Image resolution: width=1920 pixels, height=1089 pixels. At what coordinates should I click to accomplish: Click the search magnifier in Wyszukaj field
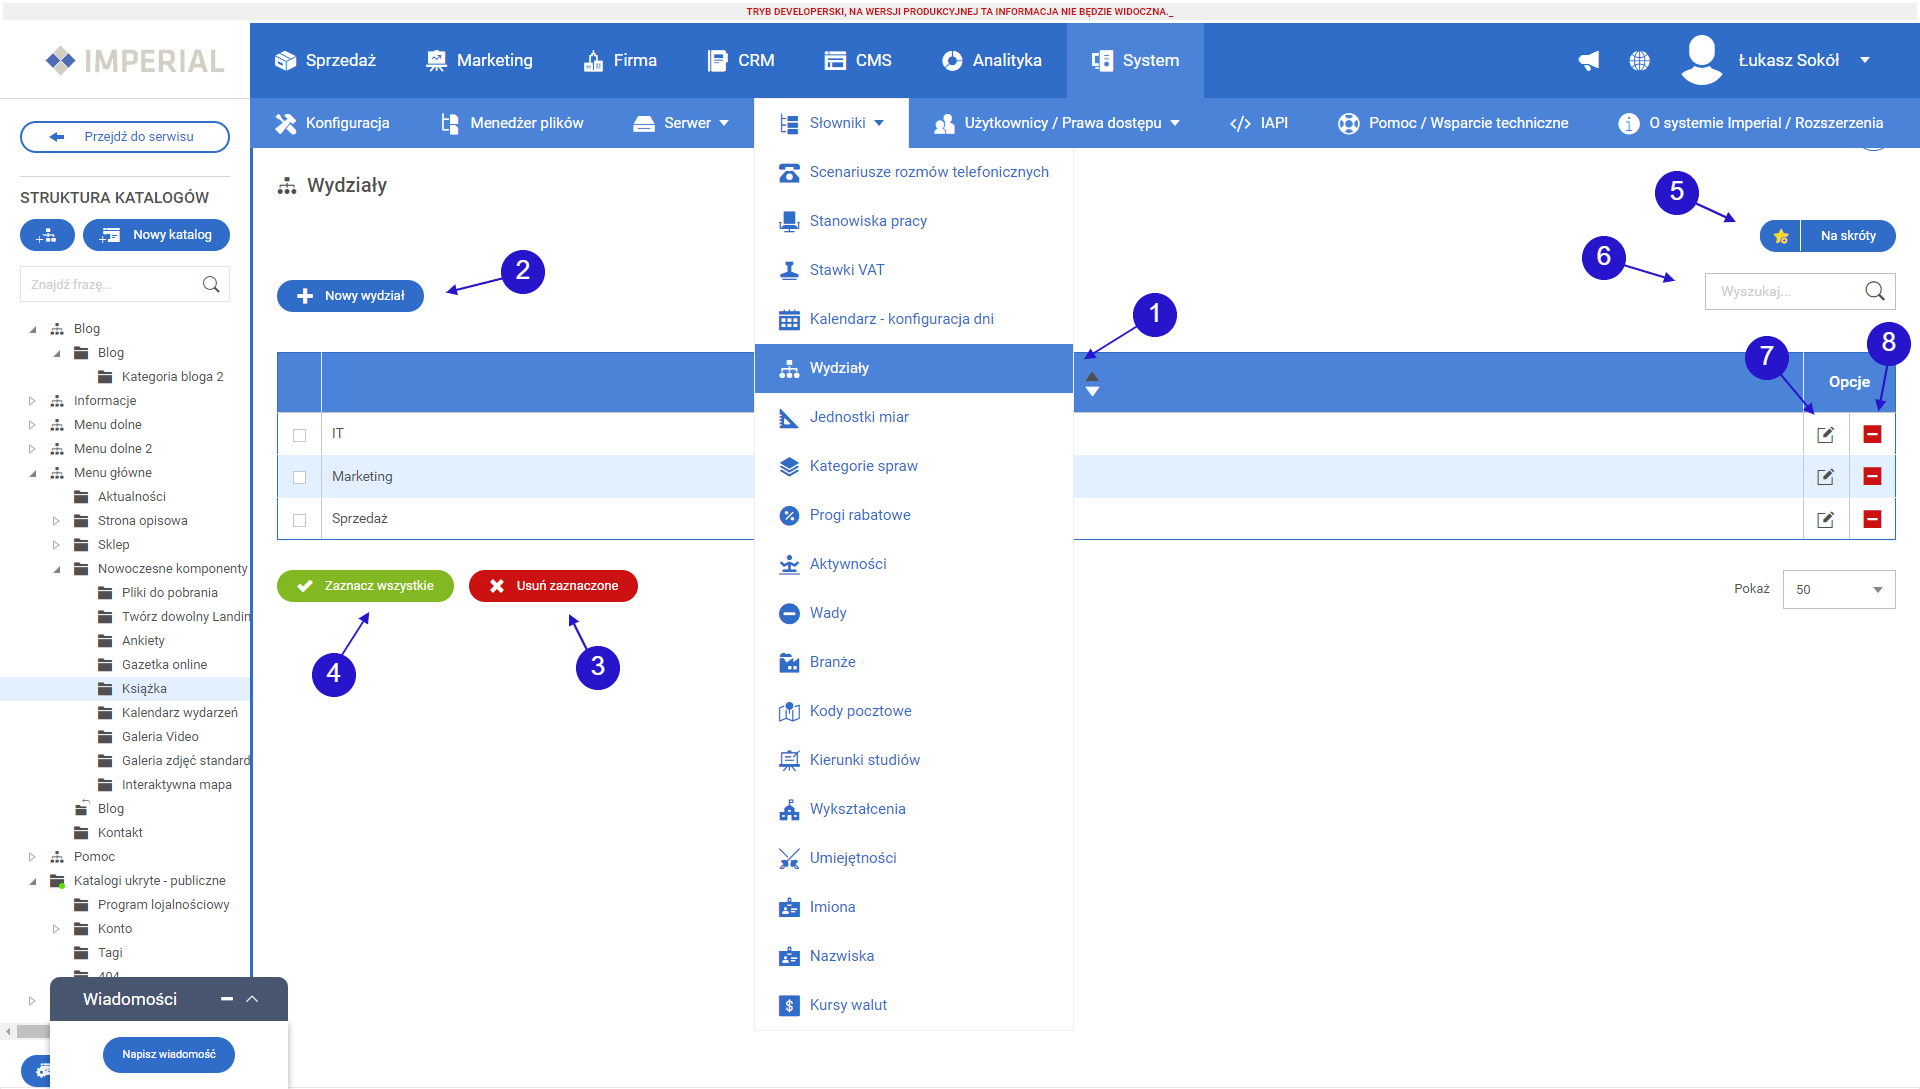coord(1874,291)
